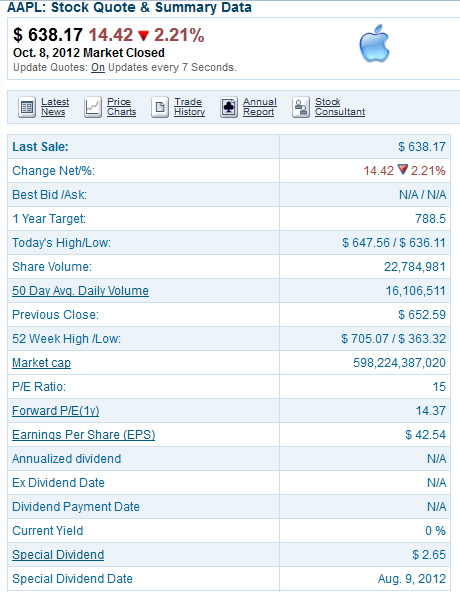Click the Forward P/E(1y) link
Viewport: 460px width, 592px height.
coord(56,411)
